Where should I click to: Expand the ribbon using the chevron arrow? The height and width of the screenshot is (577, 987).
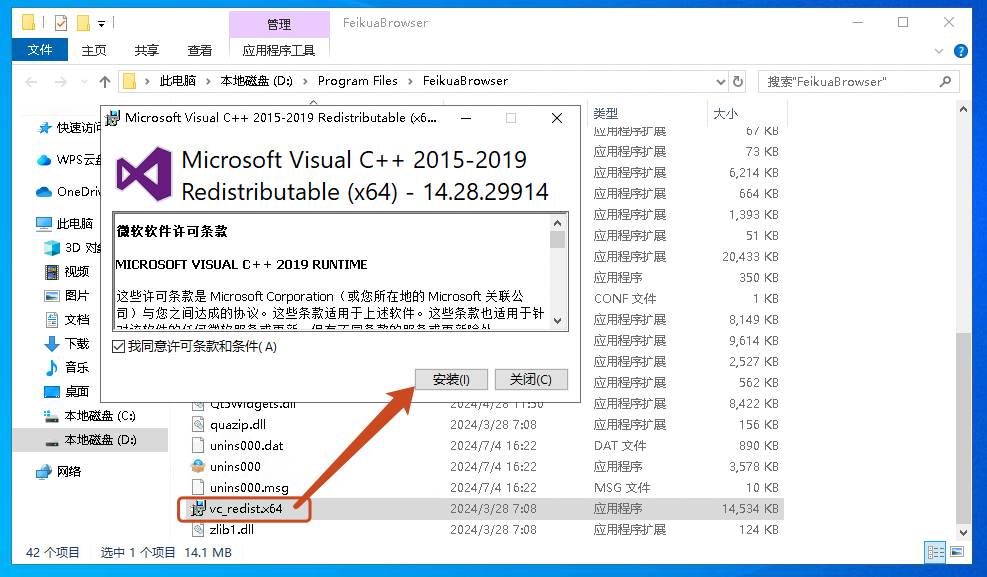click(x=941, y=50)
